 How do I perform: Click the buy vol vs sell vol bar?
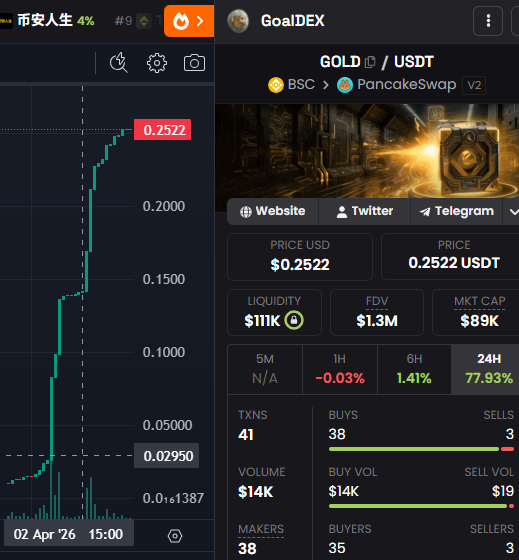pyautogui.click(x=421, y=506)
